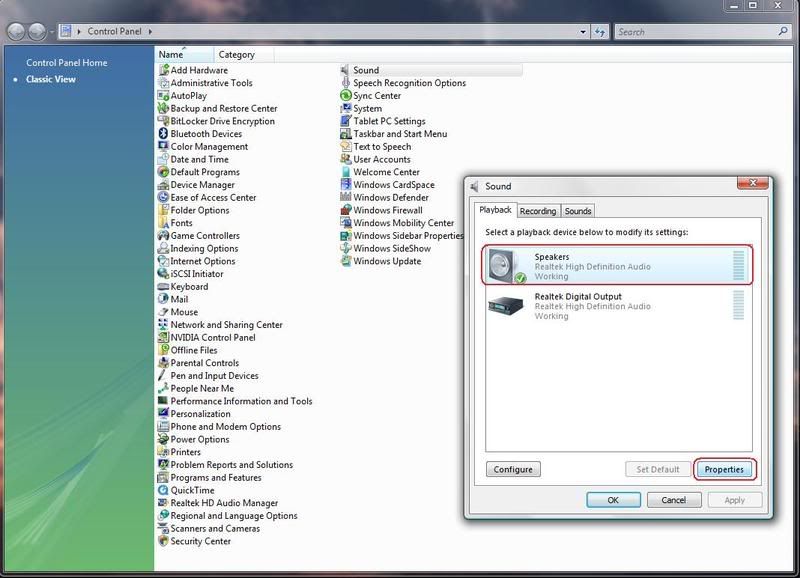Click the NVIDIA Control Panel icon

coord(163,337)
